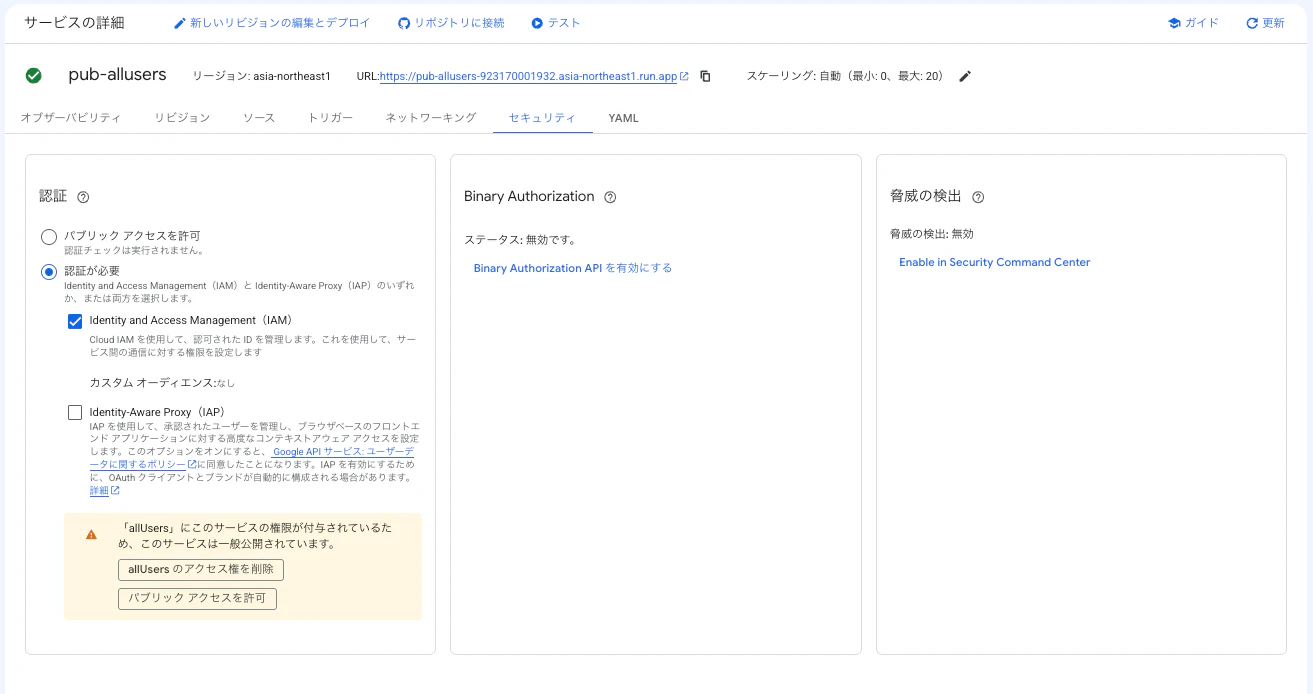This screenshot has width=1313, height=694.
Task: Switch to ソース tab
Action: tap(259, 118)
